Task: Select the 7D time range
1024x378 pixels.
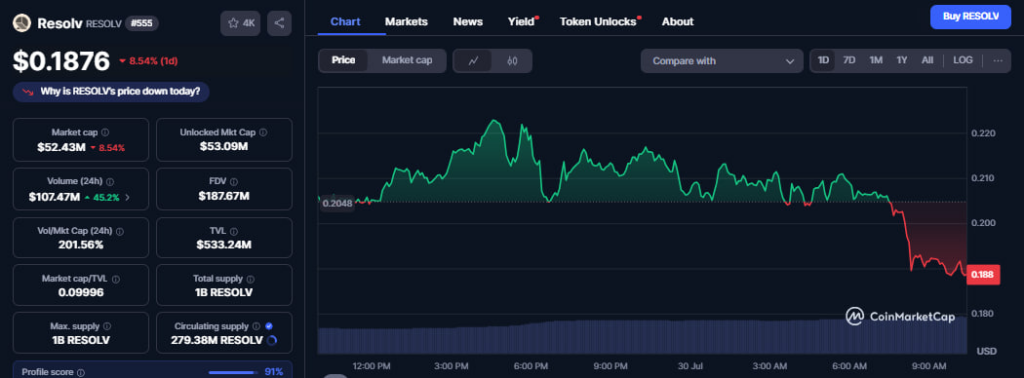Action: [849, 60]
